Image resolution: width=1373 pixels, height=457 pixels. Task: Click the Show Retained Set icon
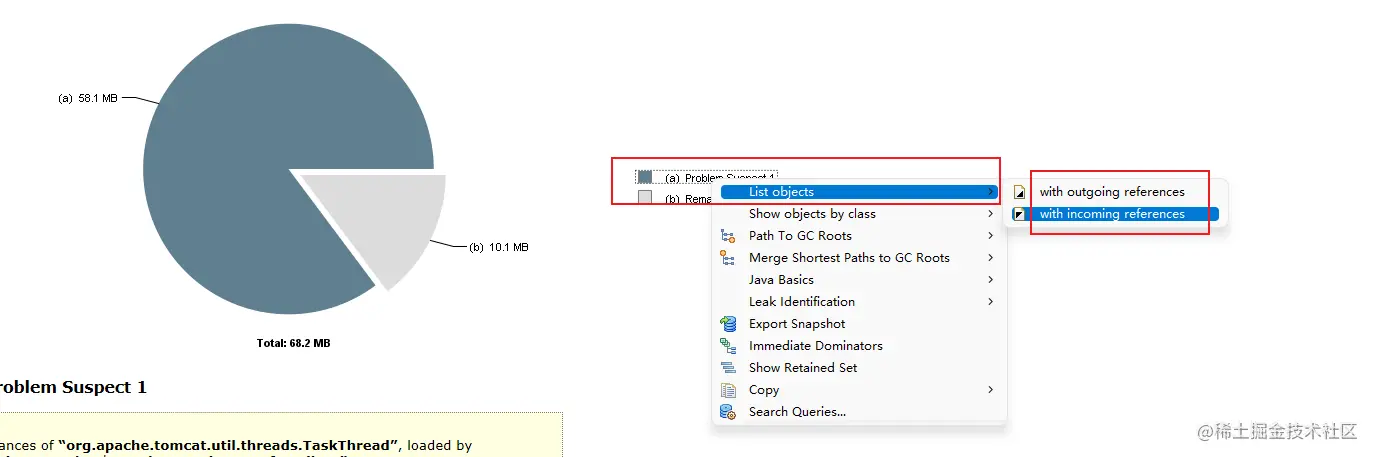pyautogui.click(x=728, y=368)
